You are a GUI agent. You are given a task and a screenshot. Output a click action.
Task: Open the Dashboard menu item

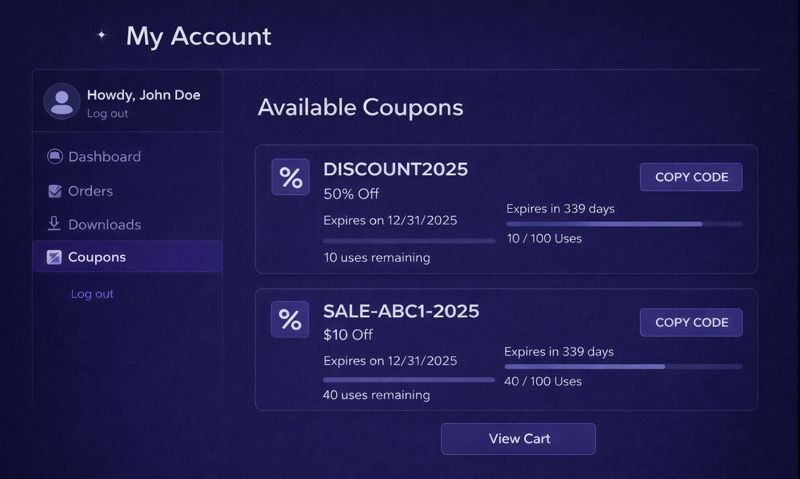104,157
